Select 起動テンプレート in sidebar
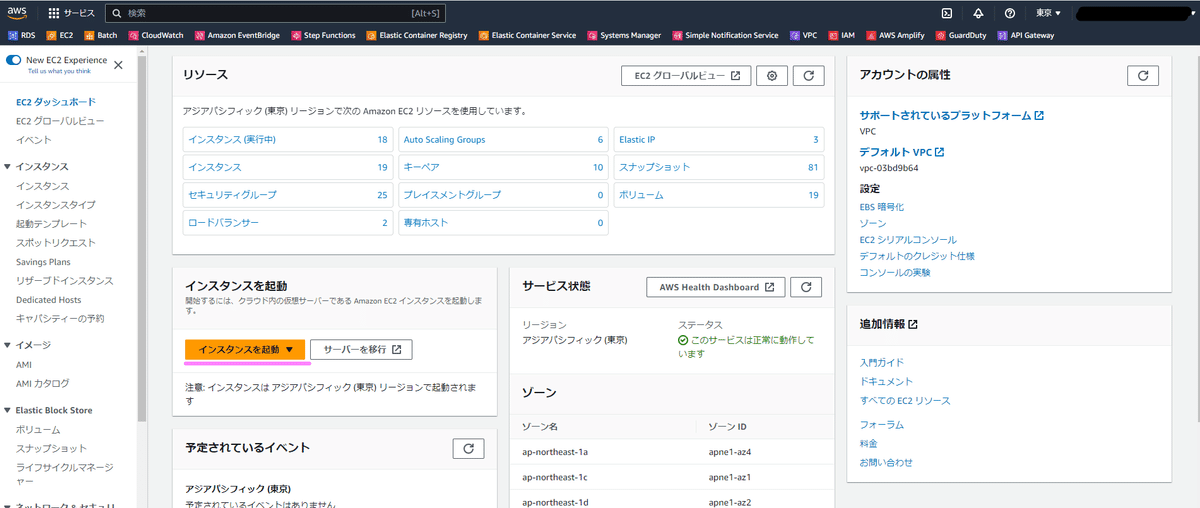Image resolution: width=1200 pixels, height=508 pixels. tap(51, 224)
